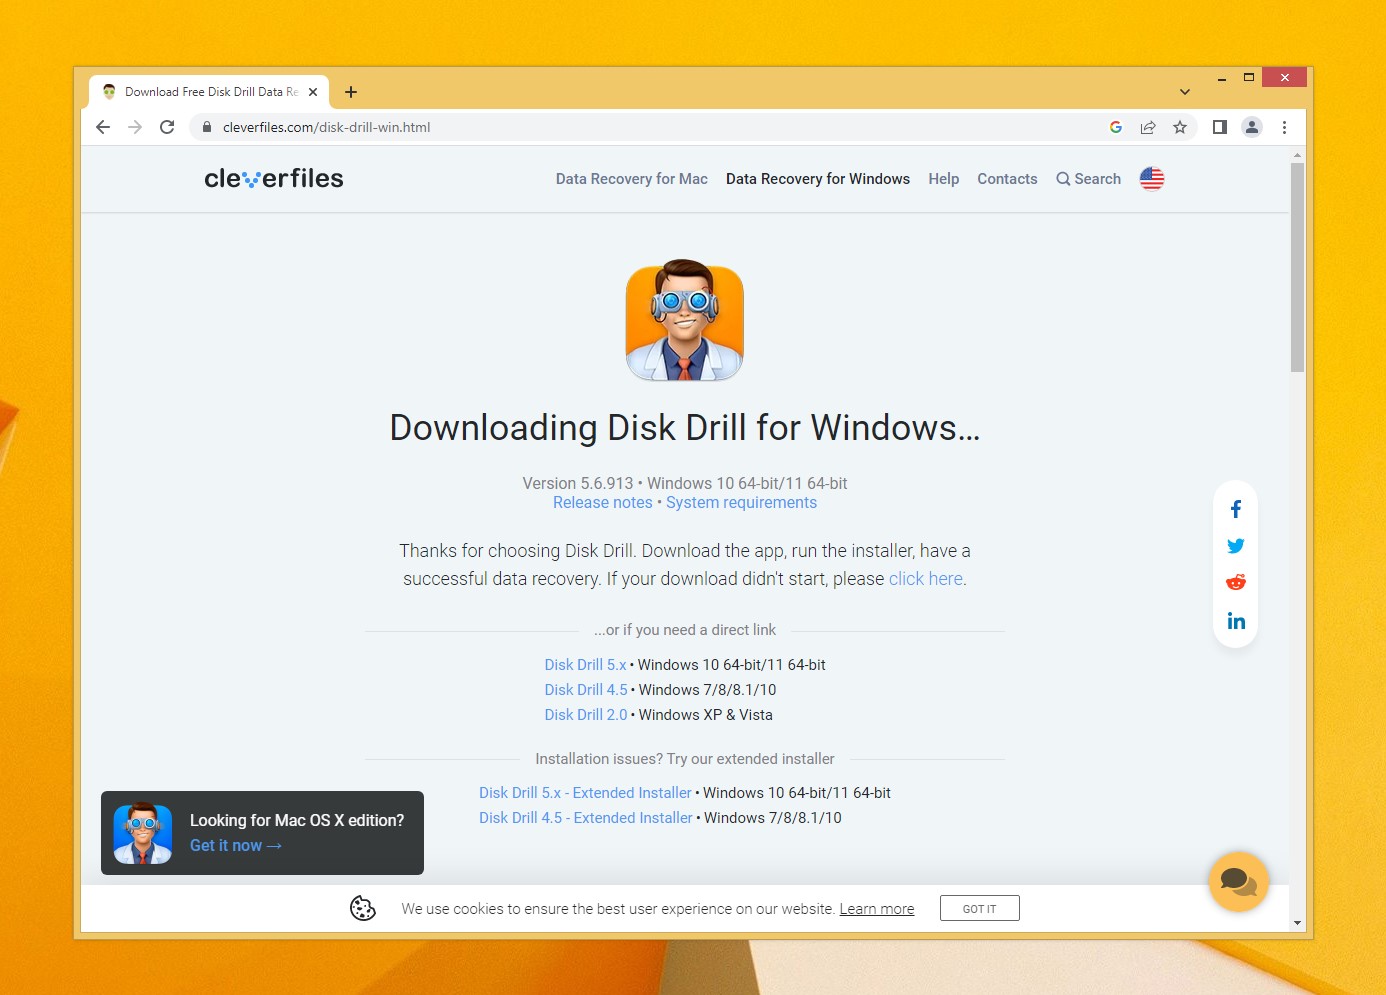Click the Google icon in address bar
Viewport: 1386px width, 995px height.
click(x=1116, y=127)
